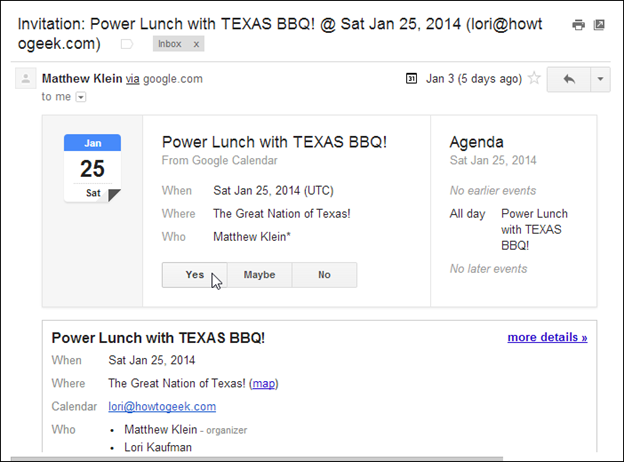Star this invitation email

coord(534,78)
